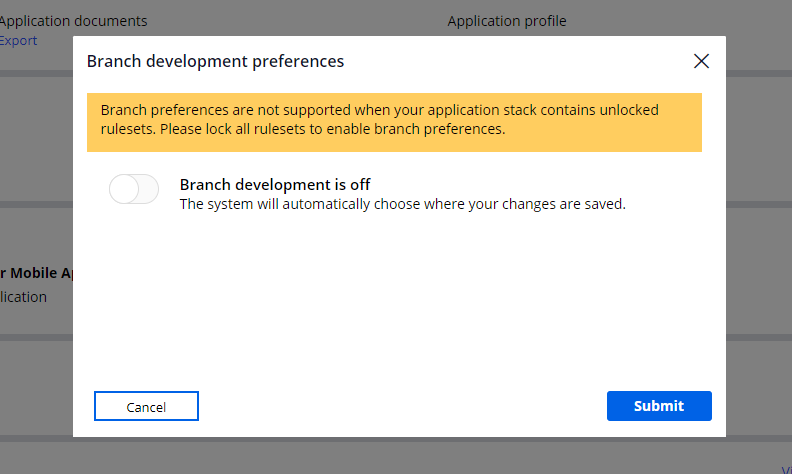Click the white knob of the branch switch

tap(123, 189)
